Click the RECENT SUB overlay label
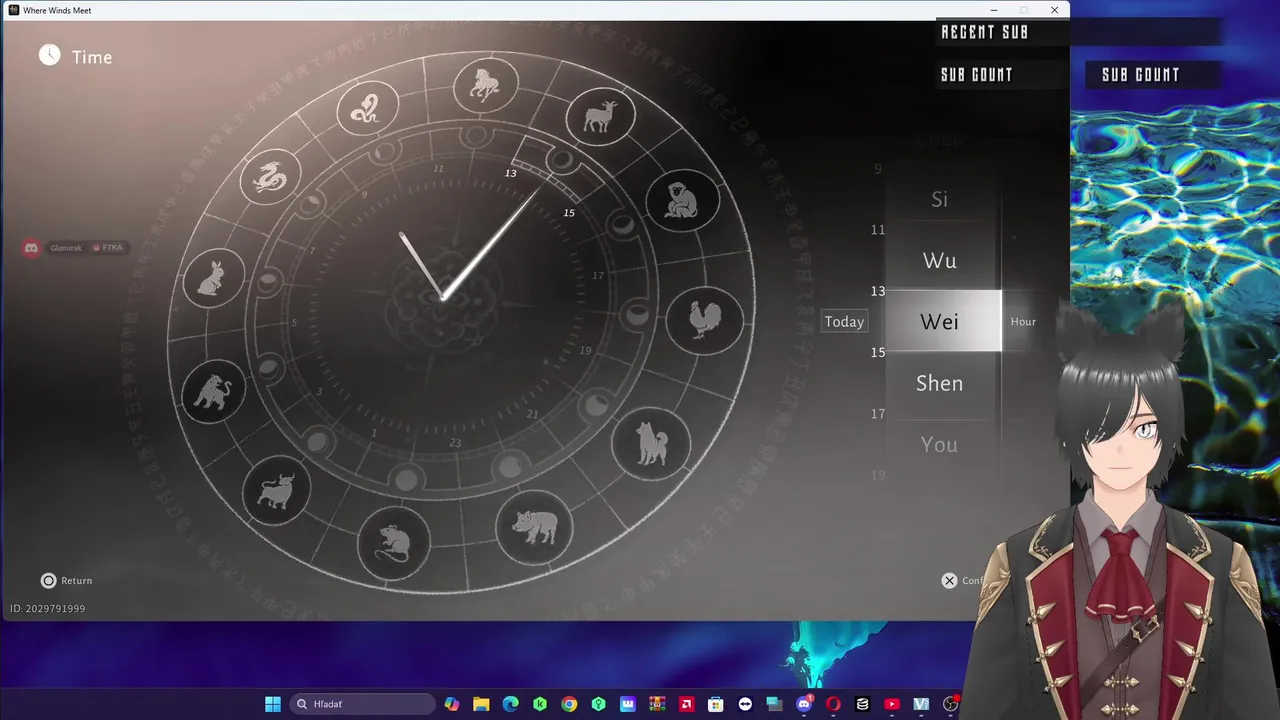 click(x=985, y=32)
